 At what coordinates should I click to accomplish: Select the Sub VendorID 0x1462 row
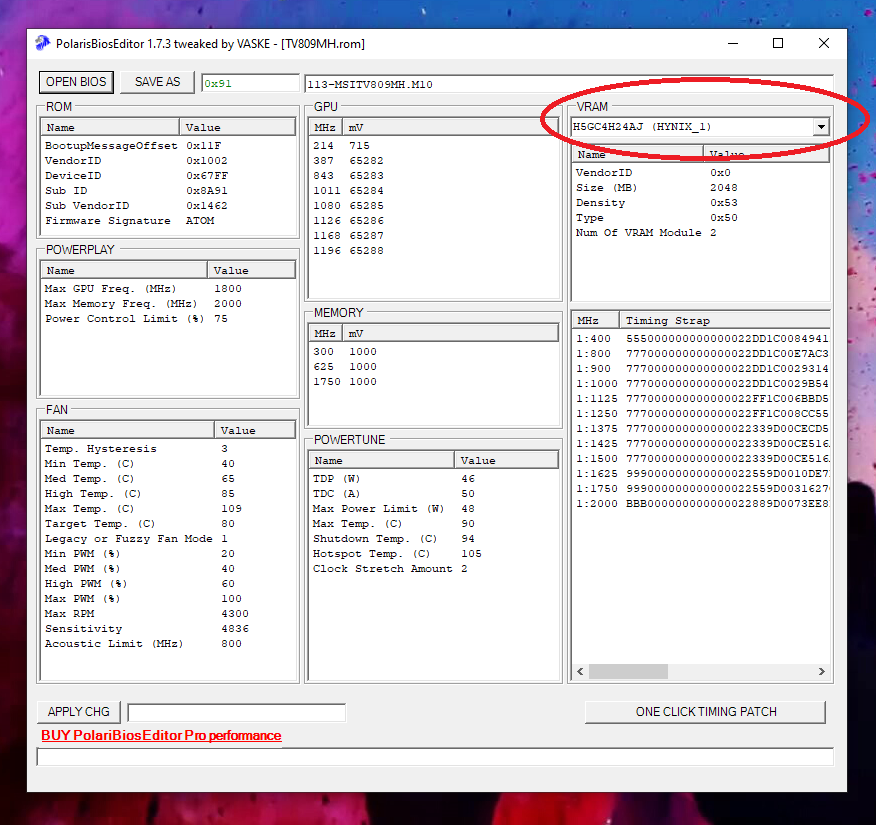pyautogui.click(x=168, y=206)
